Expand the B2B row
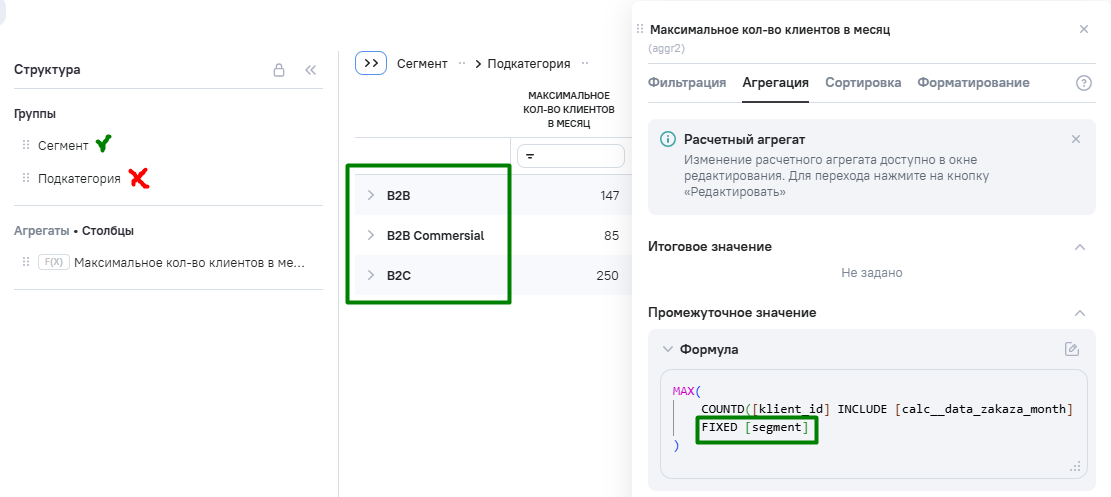The height and width of the screenshot is (497, 1111). point(371,195)
